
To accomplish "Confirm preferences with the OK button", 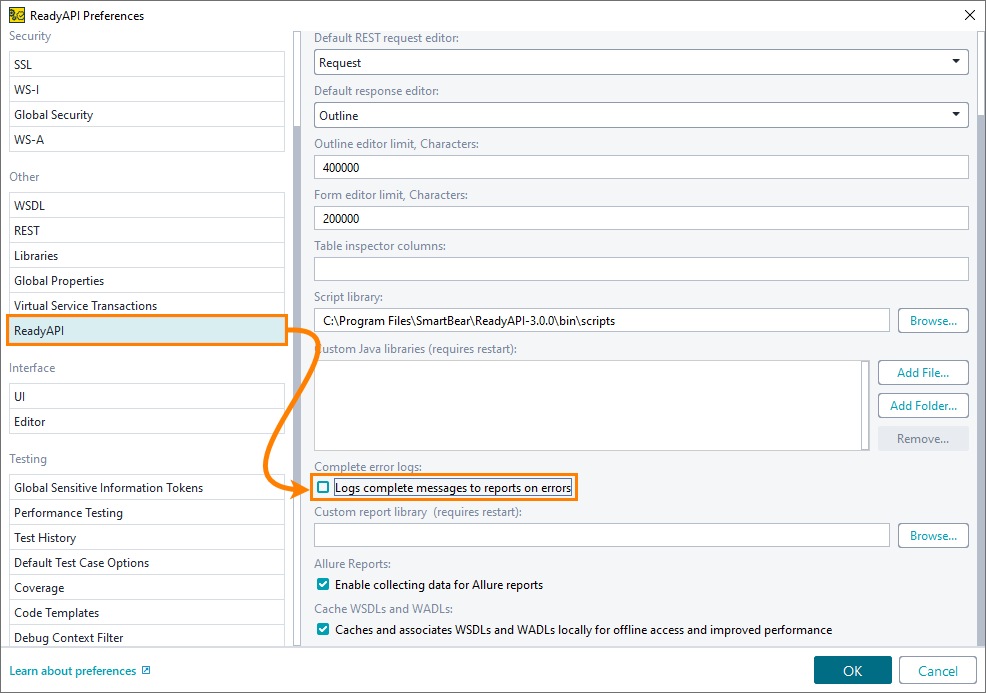I will point(852,670).
